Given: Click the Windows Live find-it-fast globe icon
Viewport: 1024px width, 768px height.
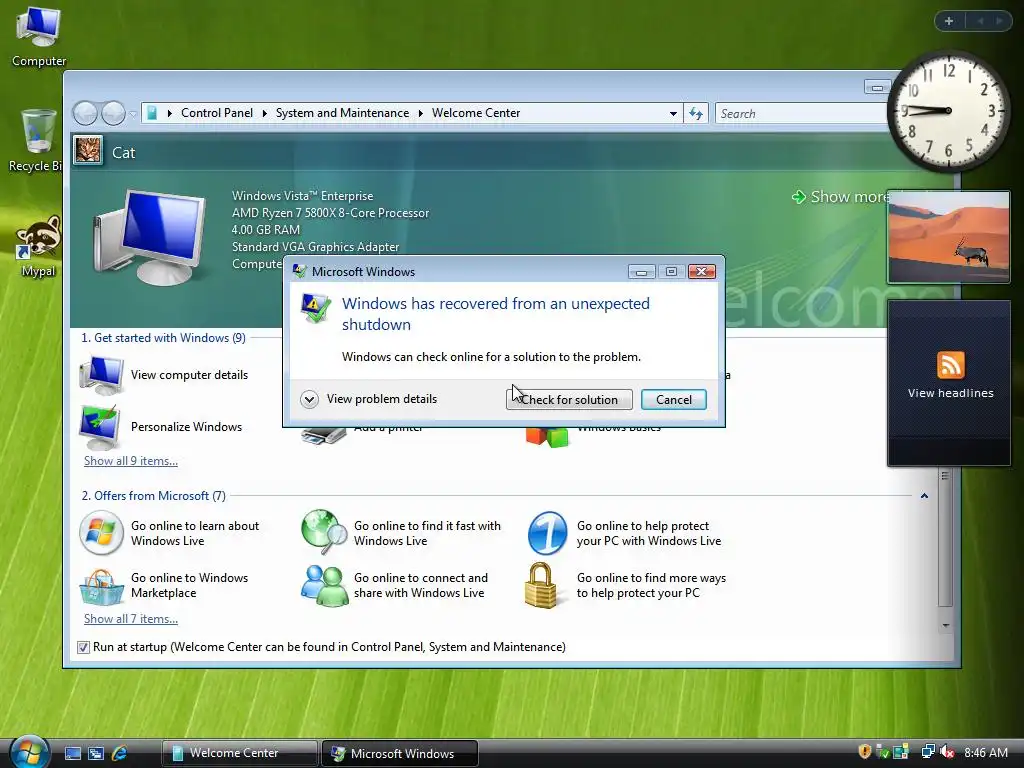Looking at the screenshot, I should click(x=324, y=533).
